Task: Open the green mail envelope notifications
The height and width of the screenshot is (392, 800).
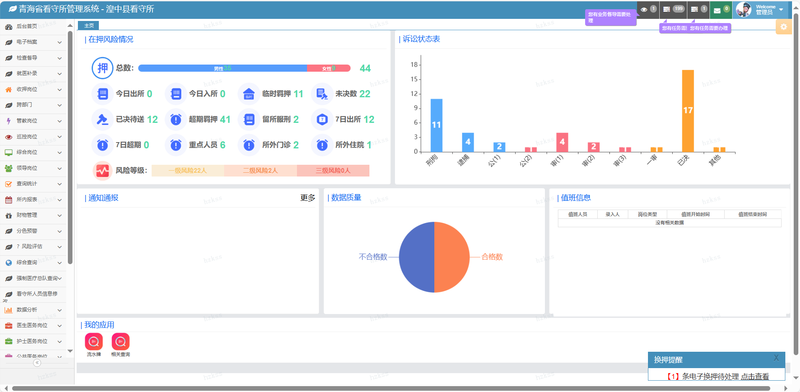Action: coord(717,10)
